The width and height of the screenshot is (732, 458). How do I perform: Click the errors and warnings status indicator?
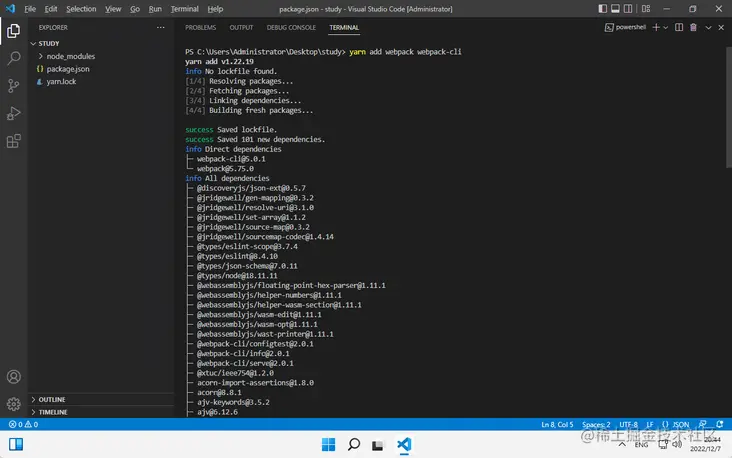pos(23,424)
